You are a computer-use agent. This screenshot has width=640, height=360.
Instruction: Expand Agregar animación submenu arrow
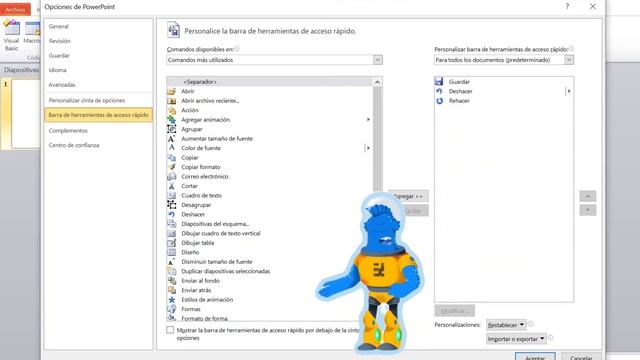point(368,120)
